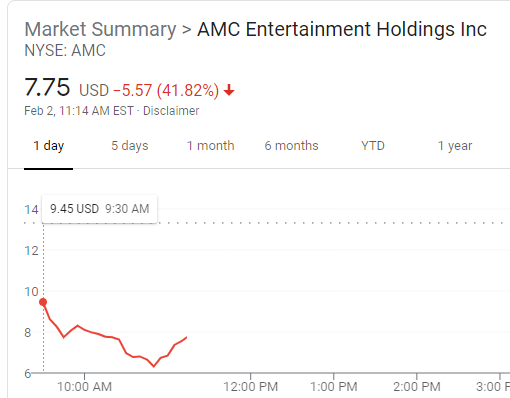Click the -5.57 (41.82%) change value
This screenshot has width=510, height=398.
pos(166,90)
